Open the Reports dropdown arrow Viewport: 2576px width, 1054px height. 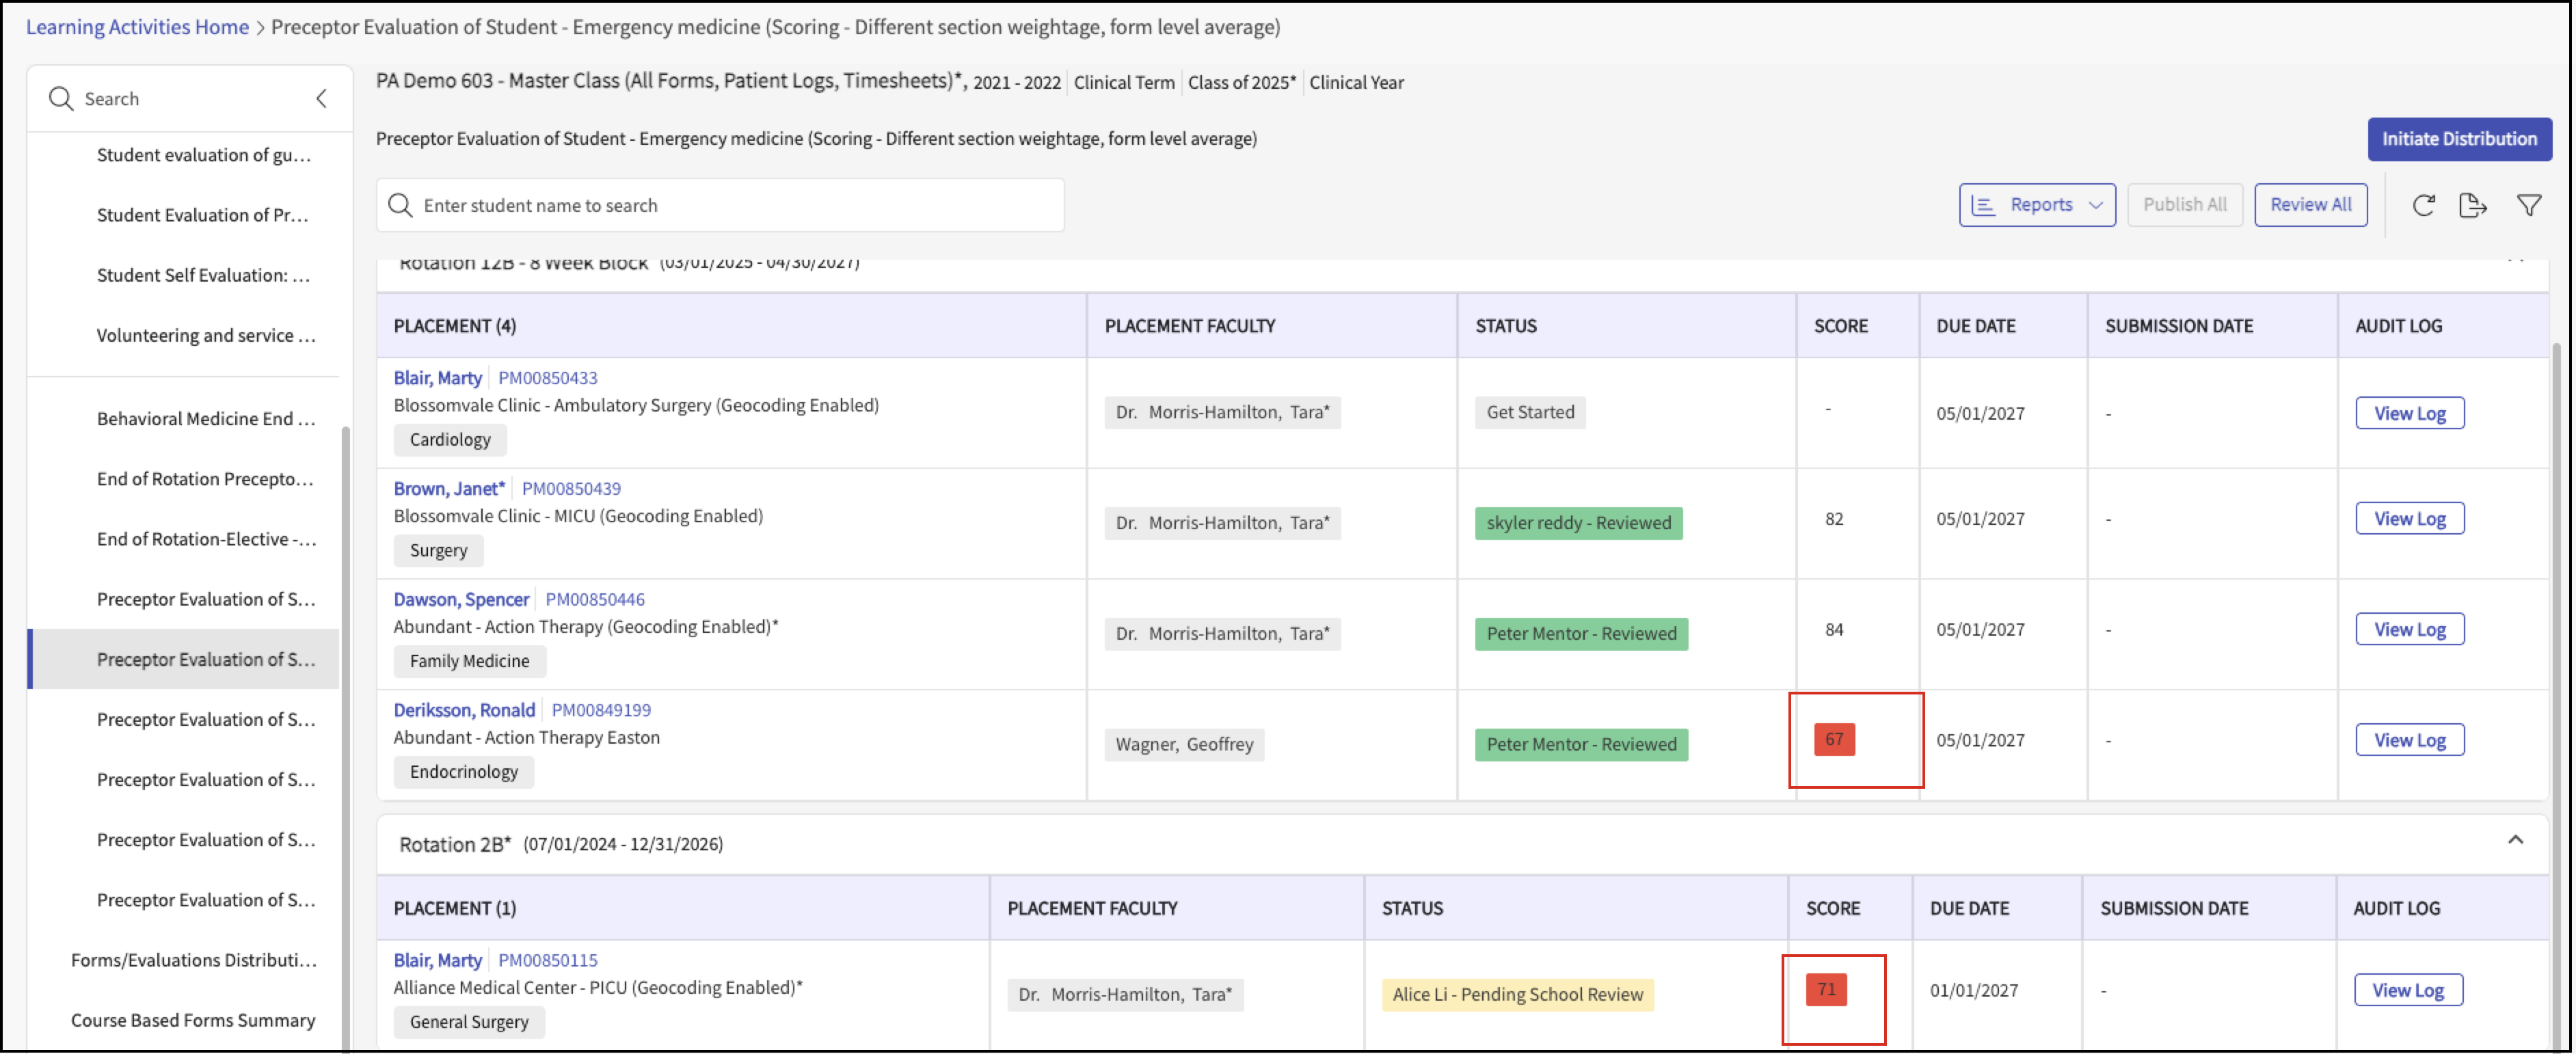click(2096, 205)
